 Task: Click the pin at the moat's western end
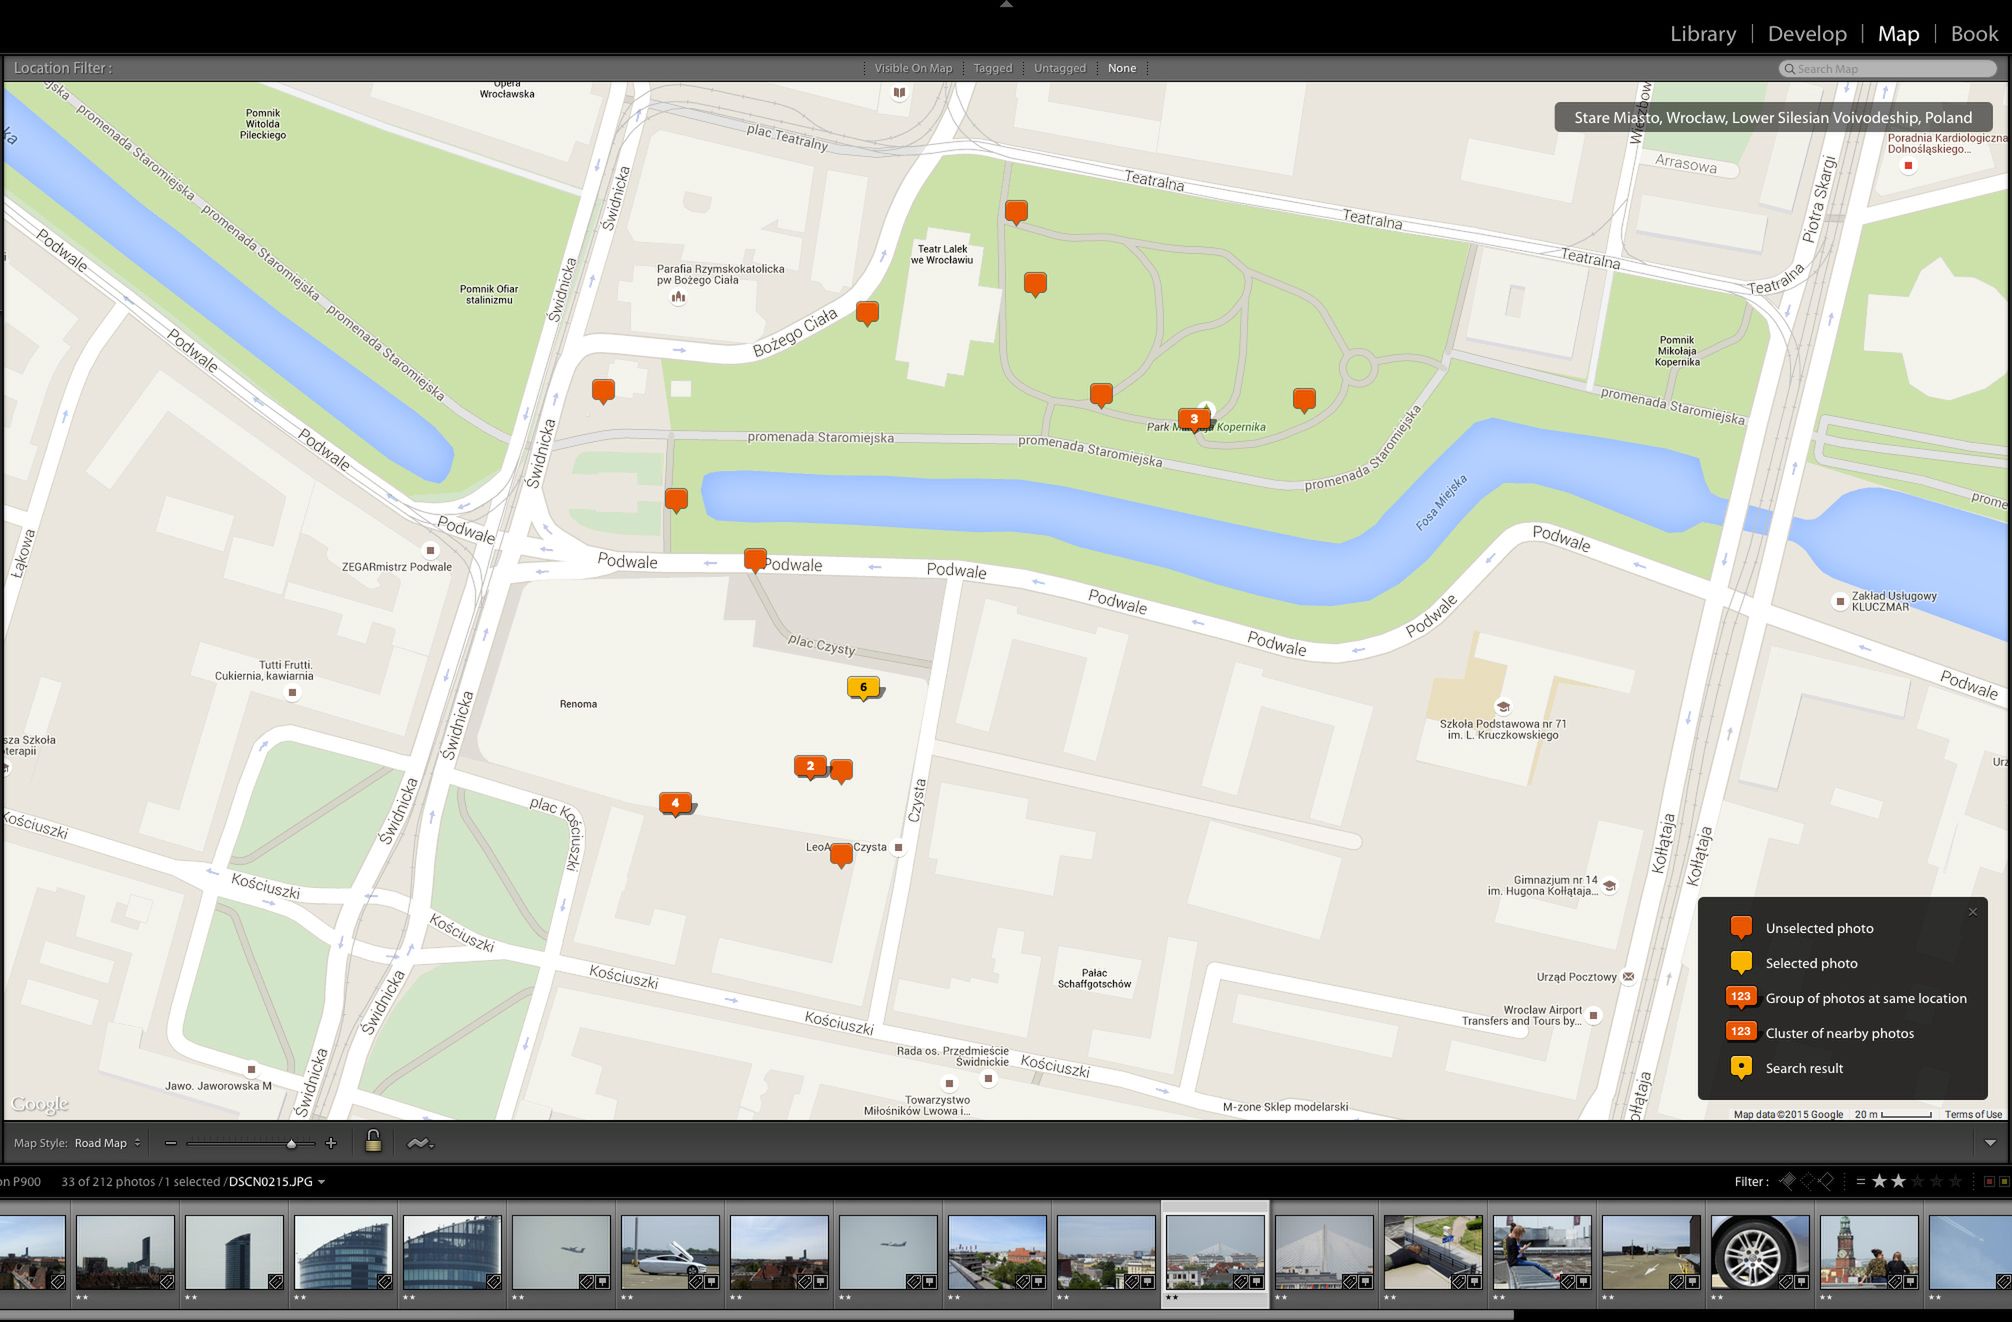pyautogui.click(x=676, y=499)
